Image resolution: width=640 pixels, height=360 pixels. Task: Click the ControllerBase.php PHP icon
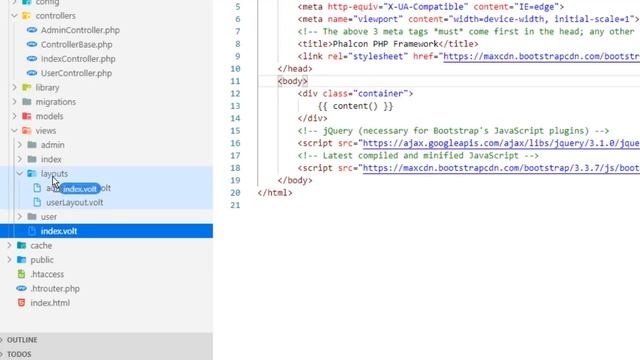point(32,44)
